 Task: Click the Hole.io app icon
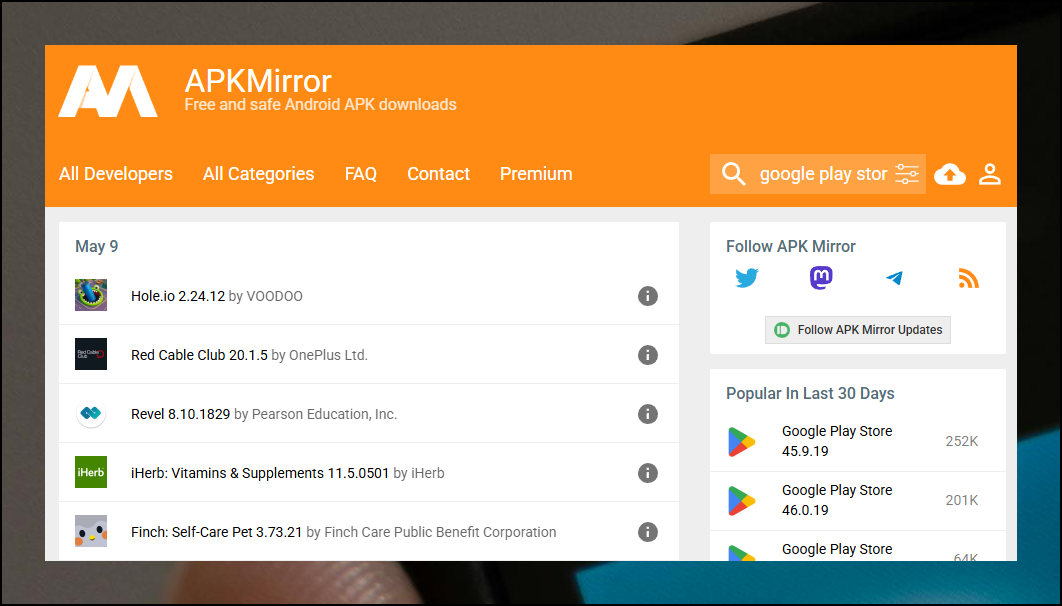tap(91, 295)
